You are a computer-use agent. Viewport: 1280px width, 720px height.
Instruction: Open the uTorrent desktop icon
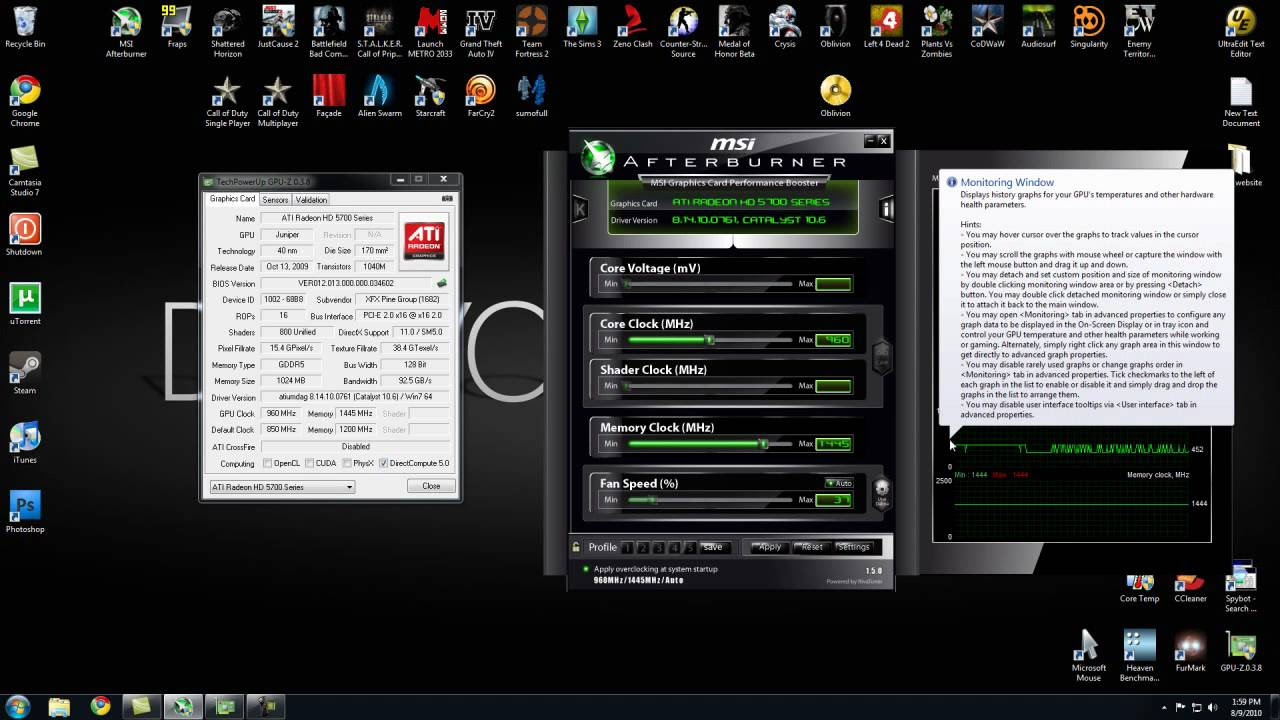tap(25, 305)
